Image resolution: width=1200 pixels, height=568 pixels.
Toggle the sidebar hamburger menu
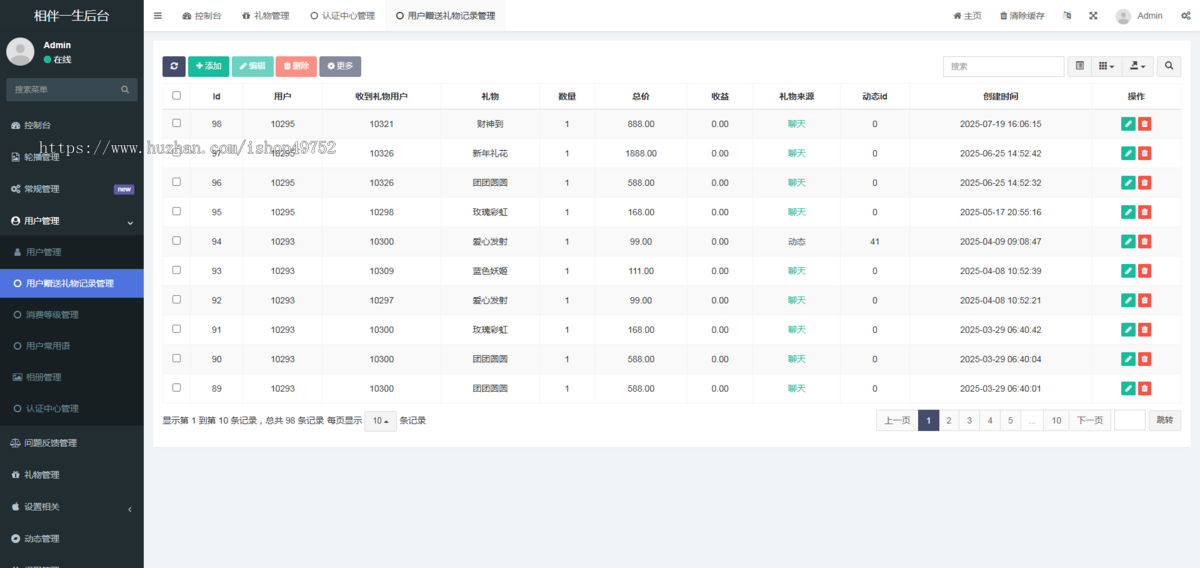point(158,16)
